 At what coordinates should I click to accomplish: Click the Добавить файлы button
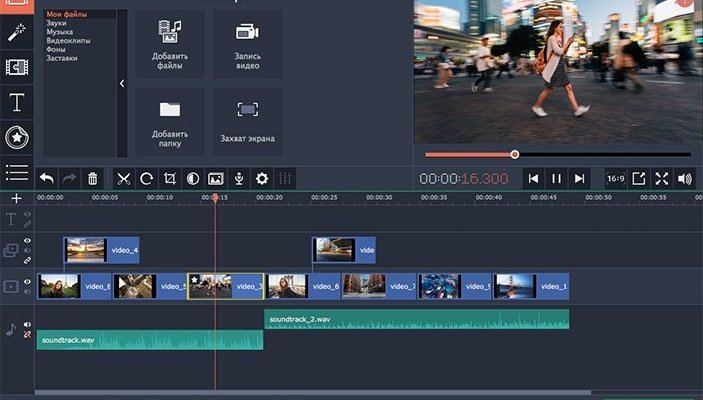pyautogui.click(x=170, y=45)
